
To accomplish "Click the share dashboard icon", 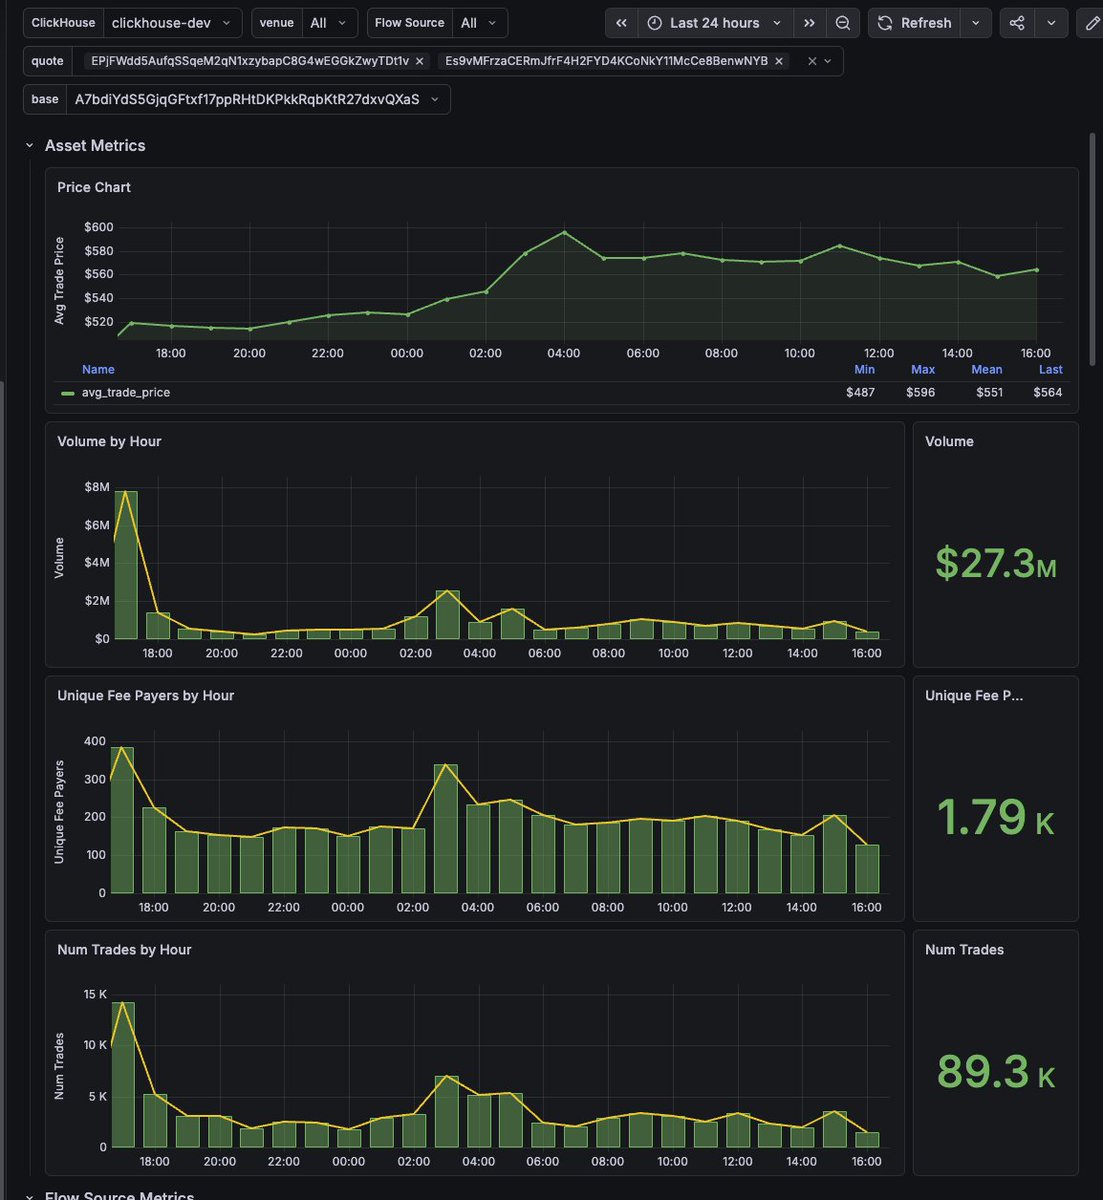I will pos(1017,23).
